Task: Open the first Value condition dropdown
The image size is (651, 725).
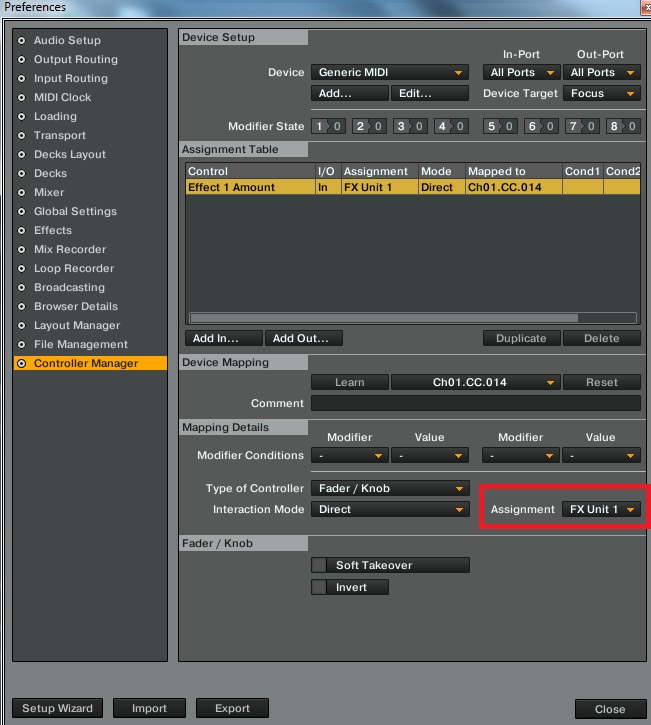Action: click(430, 455)
